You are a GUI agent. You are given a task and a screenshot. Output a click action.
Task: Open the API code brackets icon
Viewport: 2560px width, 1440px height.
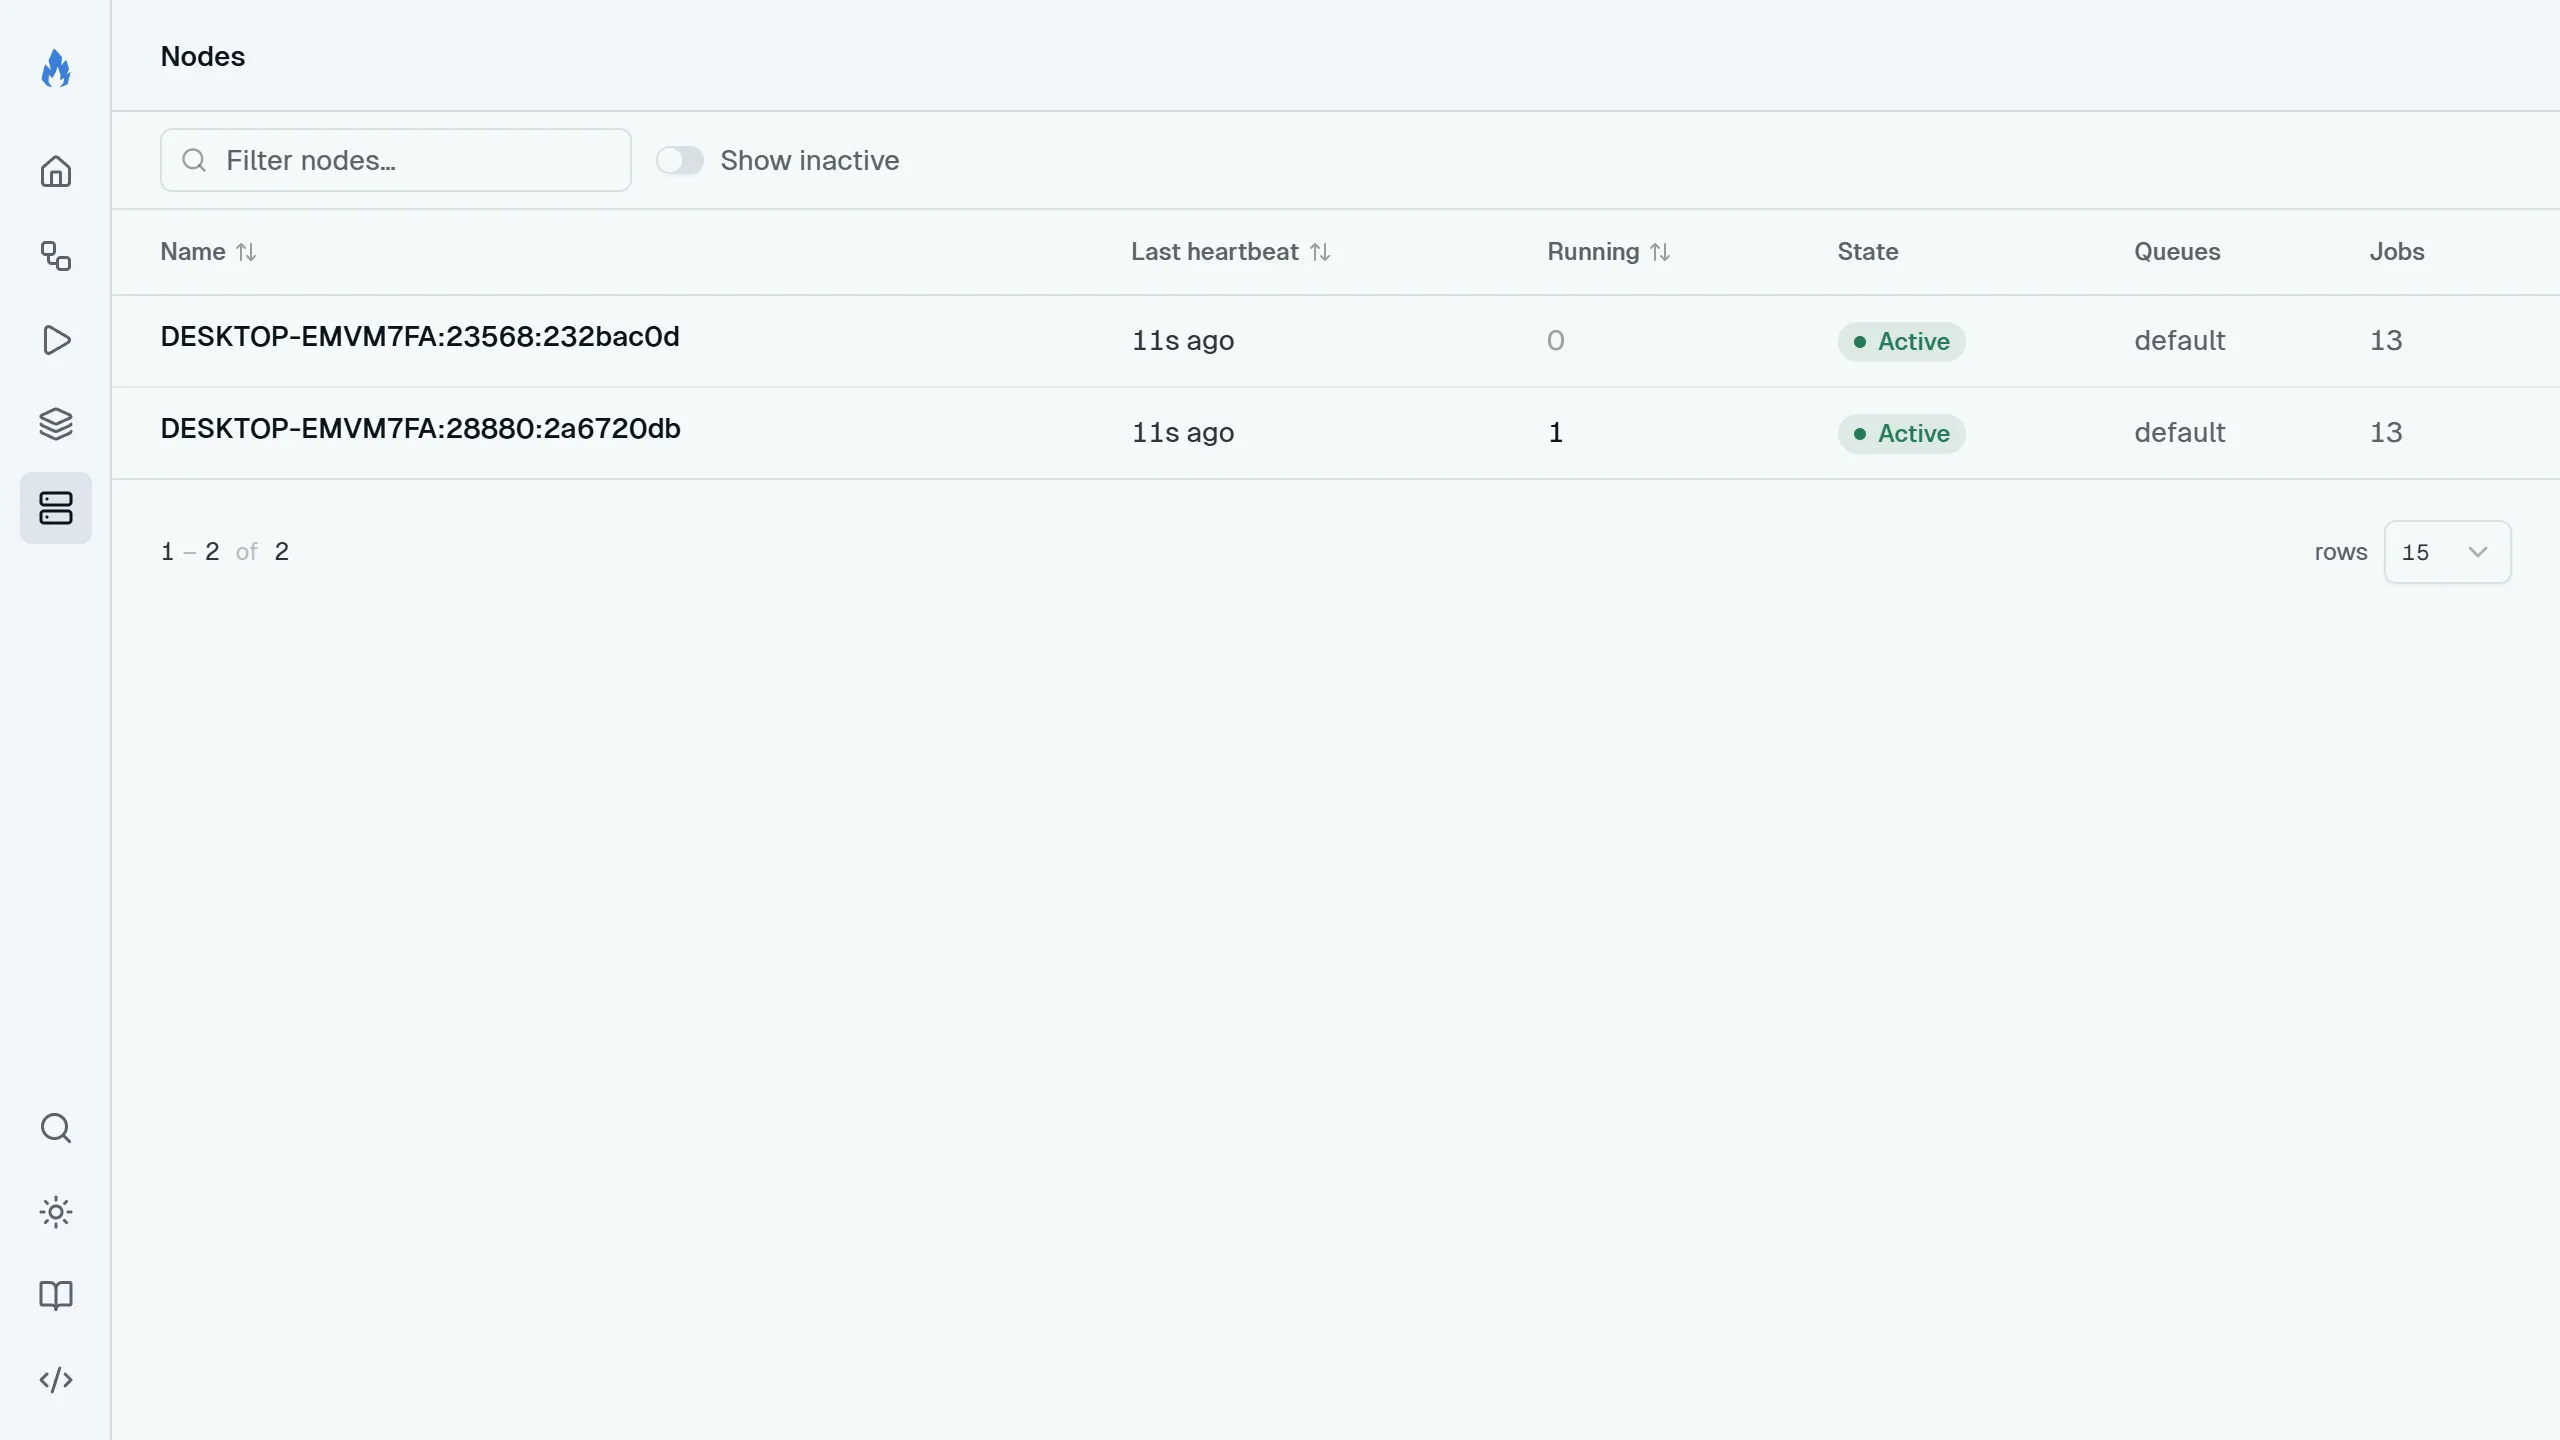[56, 1380]
